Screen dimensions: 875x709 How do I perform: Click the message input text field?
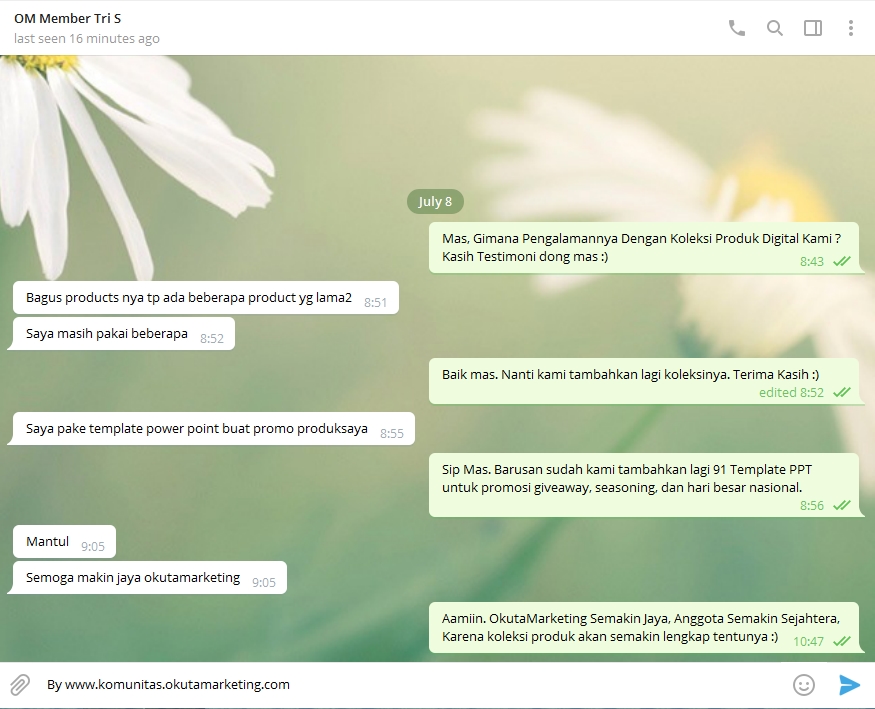(400, 685)
